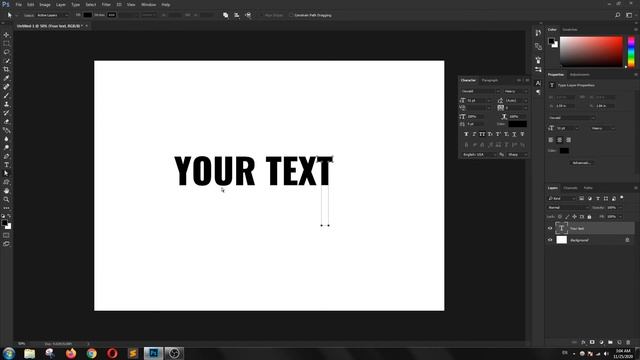Click text color swatch in Character panel
Image resolution: width=640 pixels, height=360 pixels.
(518, 124)
